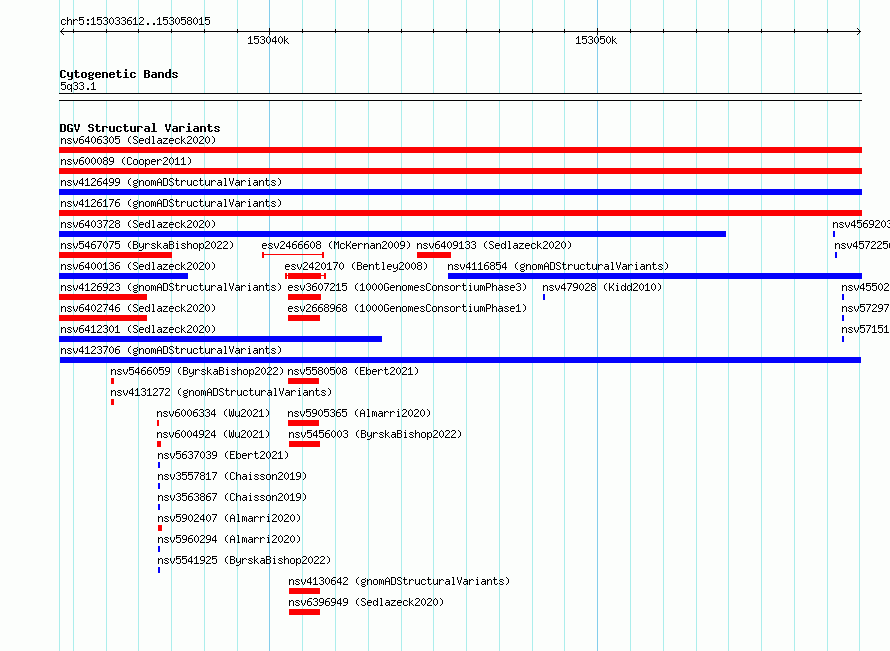Click the 5q33.1 band label

[78, 87]
